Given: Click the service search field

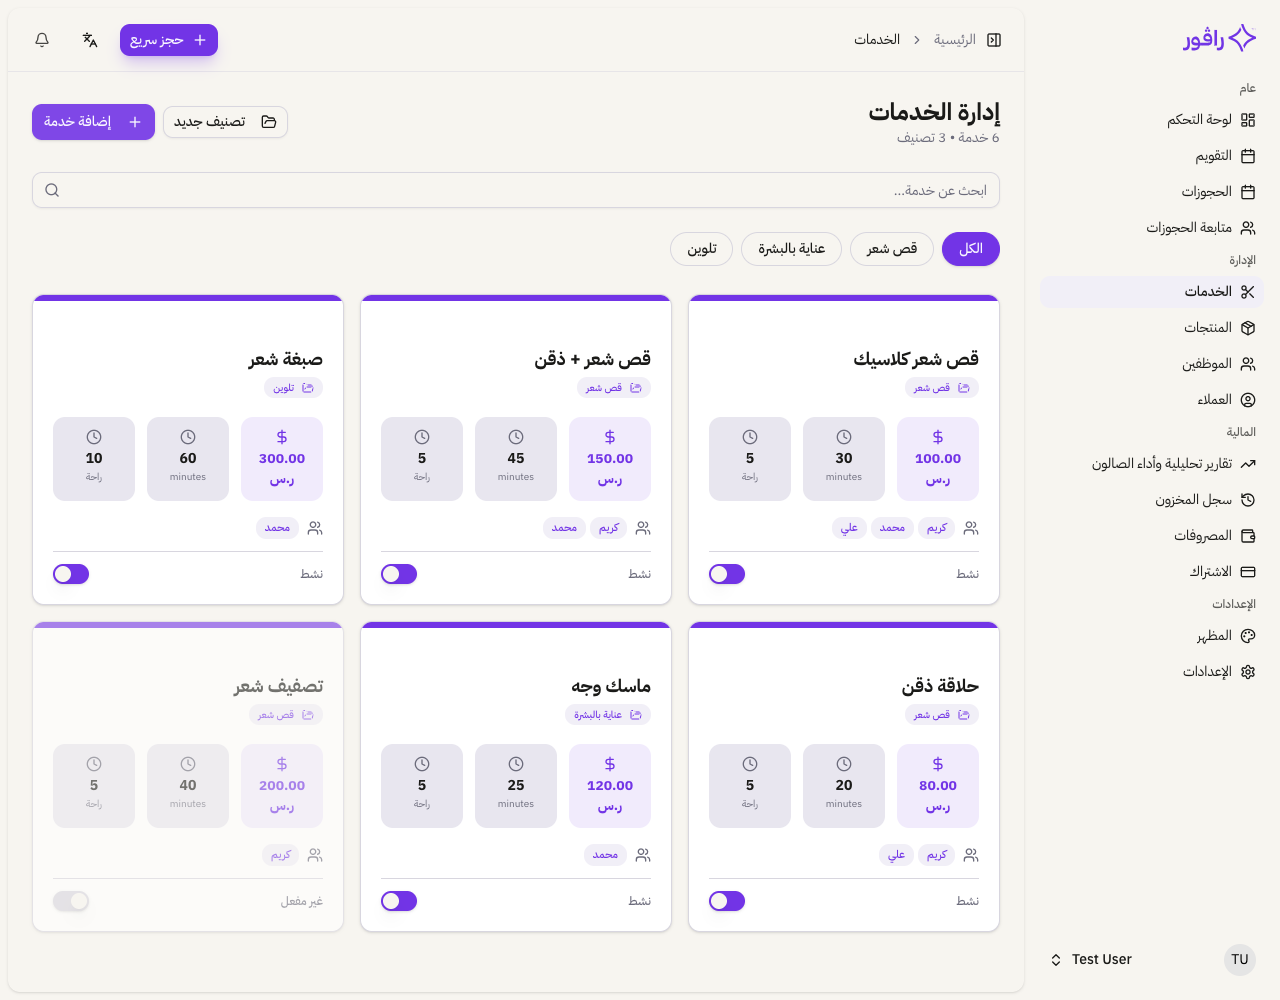Looking at the screenshot, I should click(x=515, y=189).
